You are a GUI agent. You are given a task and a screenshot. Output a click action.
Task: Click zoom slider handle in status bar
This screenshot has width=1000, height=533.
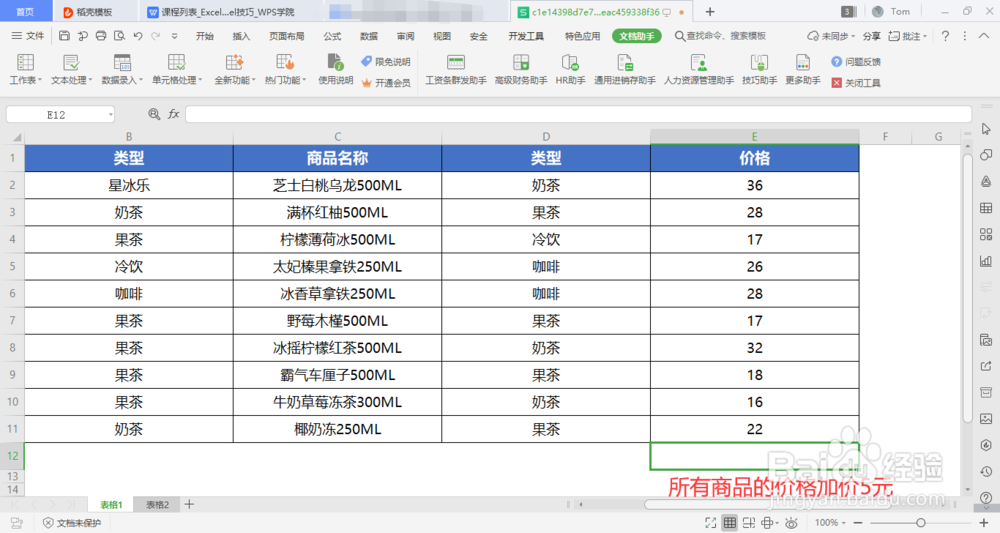coord(921,523)
